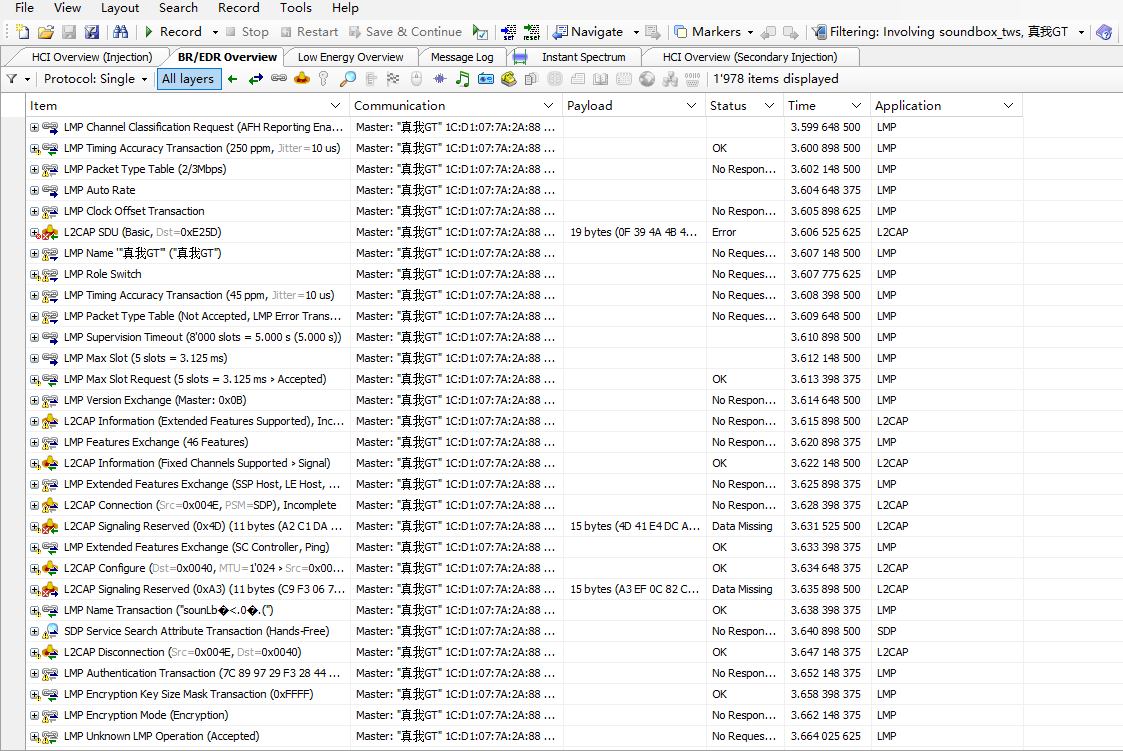Viewport: 1123px width, 751px height.
Task: Toggle the All layers button
Action: [x=188, y=79]
